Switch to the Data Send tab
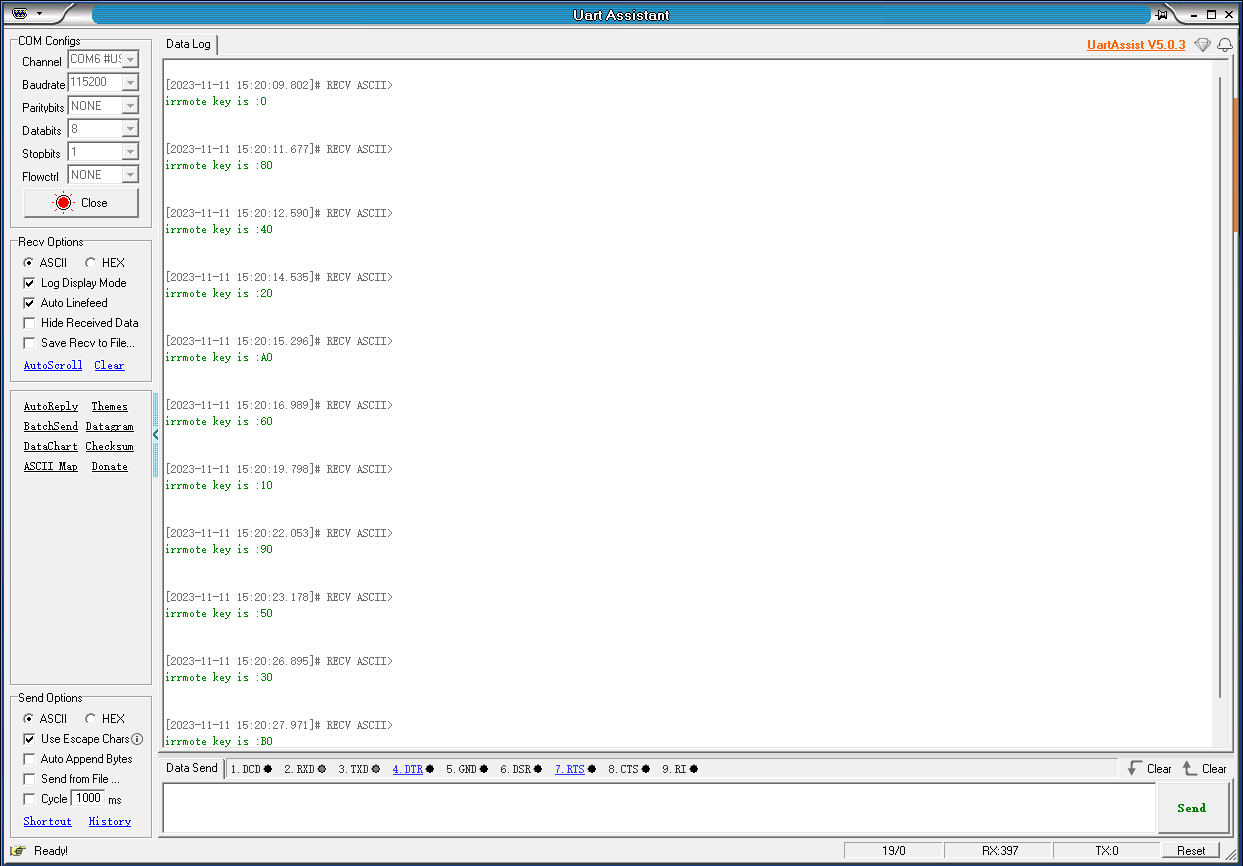The image size is (1243, 866). coord(191,768)
